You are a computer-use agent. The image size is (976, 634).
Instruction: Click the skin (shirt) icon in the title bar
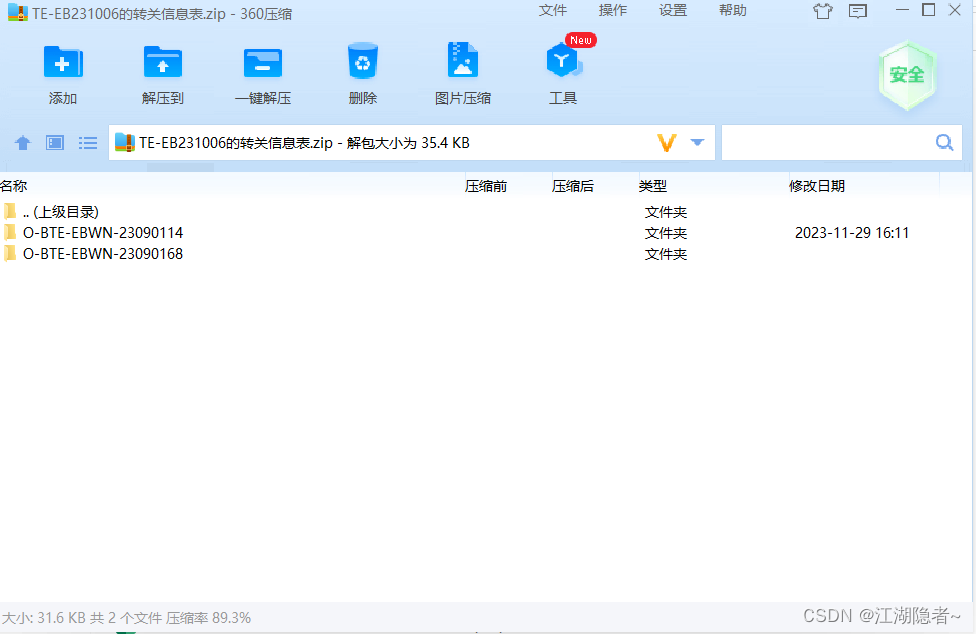pos(823,11)
